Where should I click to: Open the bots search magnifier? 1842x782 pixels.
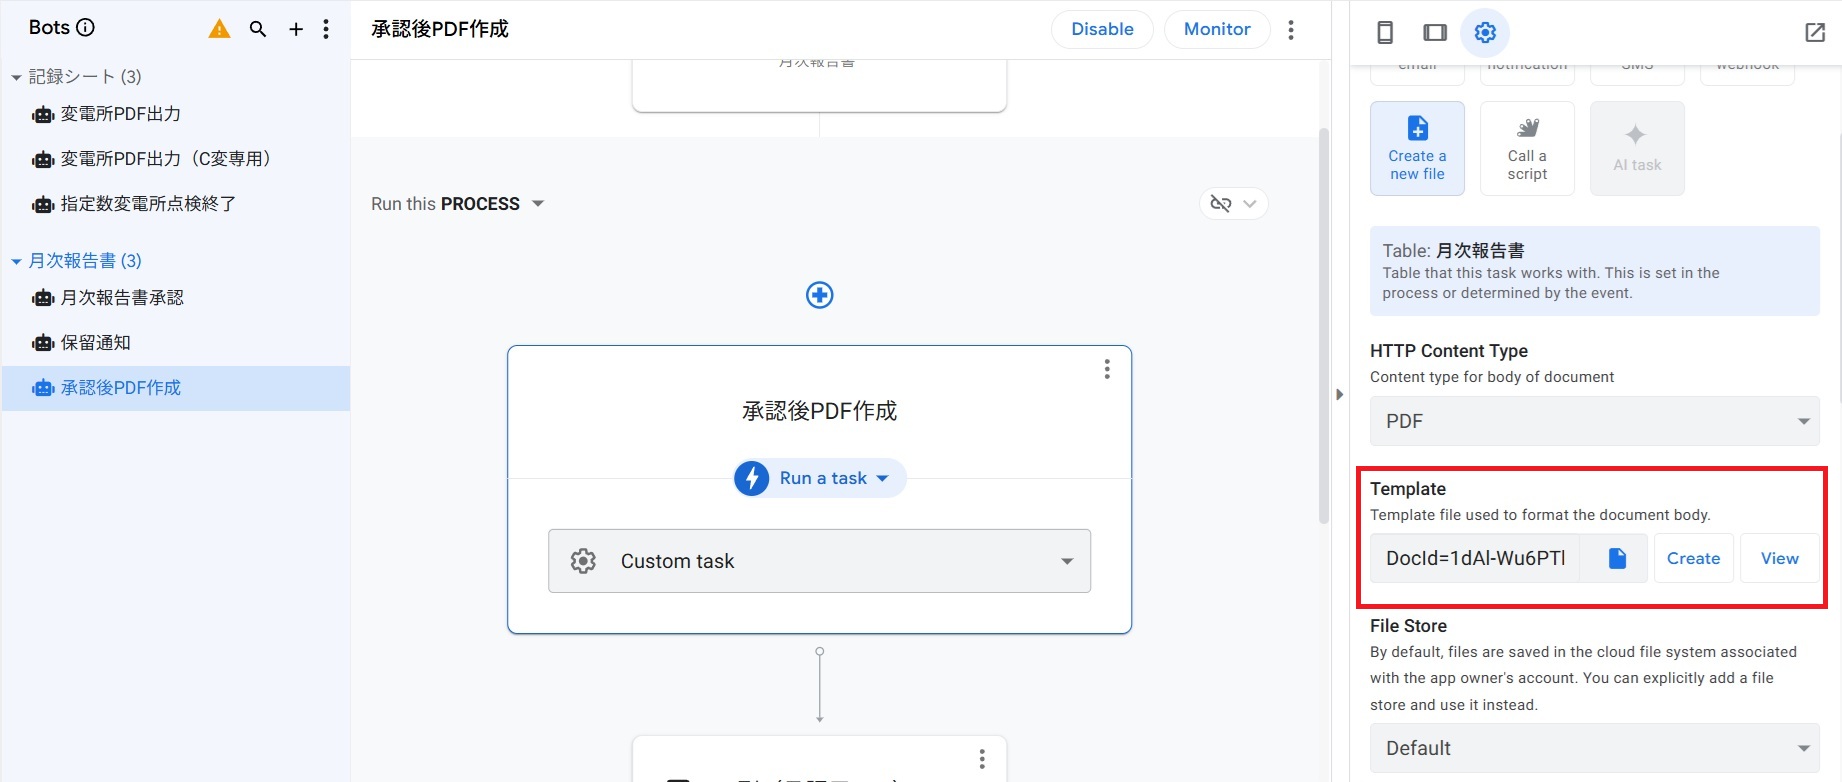coord(258,29)
